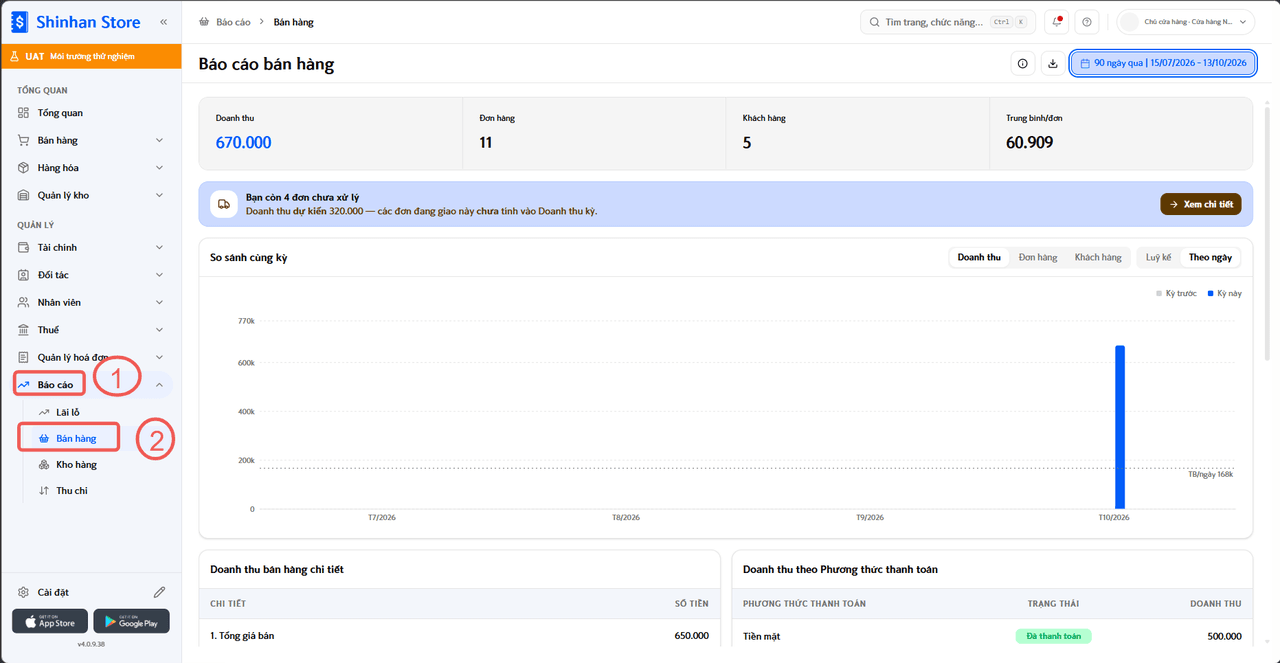Expand the Tài chính sidebar section
1280x663 pixels.
click(91, 247)
